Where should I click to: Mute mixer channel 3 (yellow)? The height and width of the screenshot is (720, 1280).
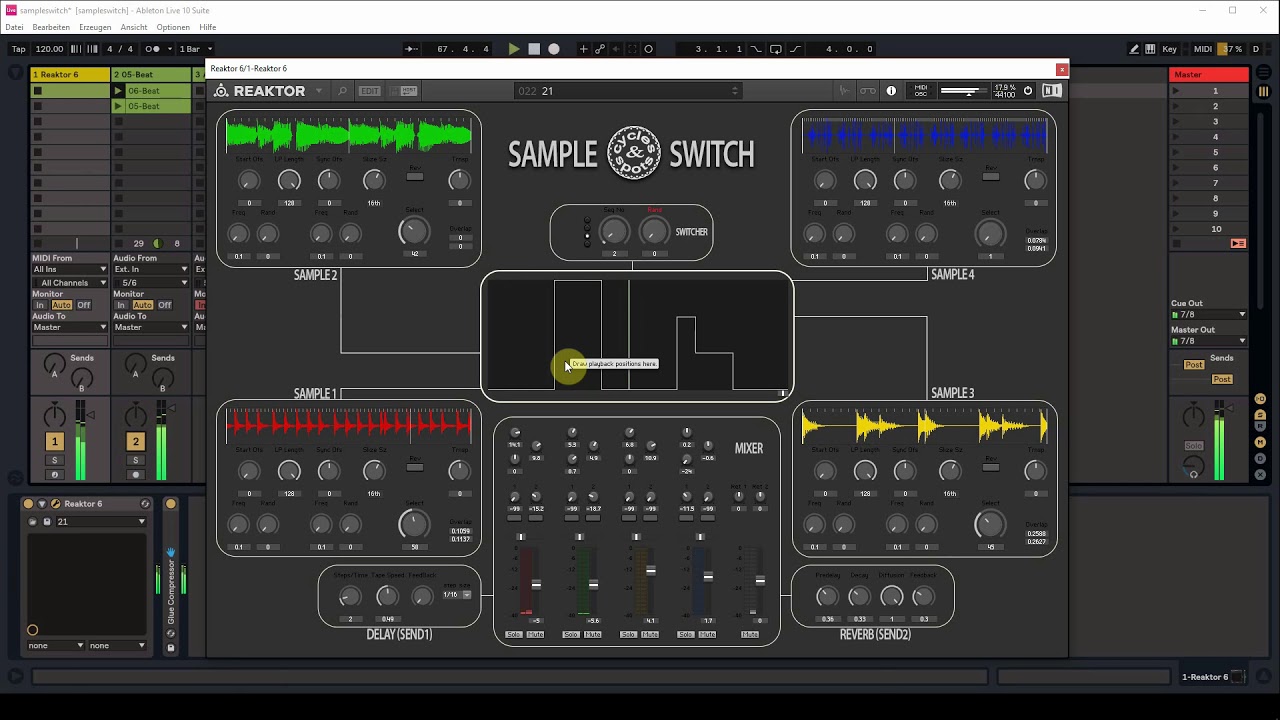650,634
